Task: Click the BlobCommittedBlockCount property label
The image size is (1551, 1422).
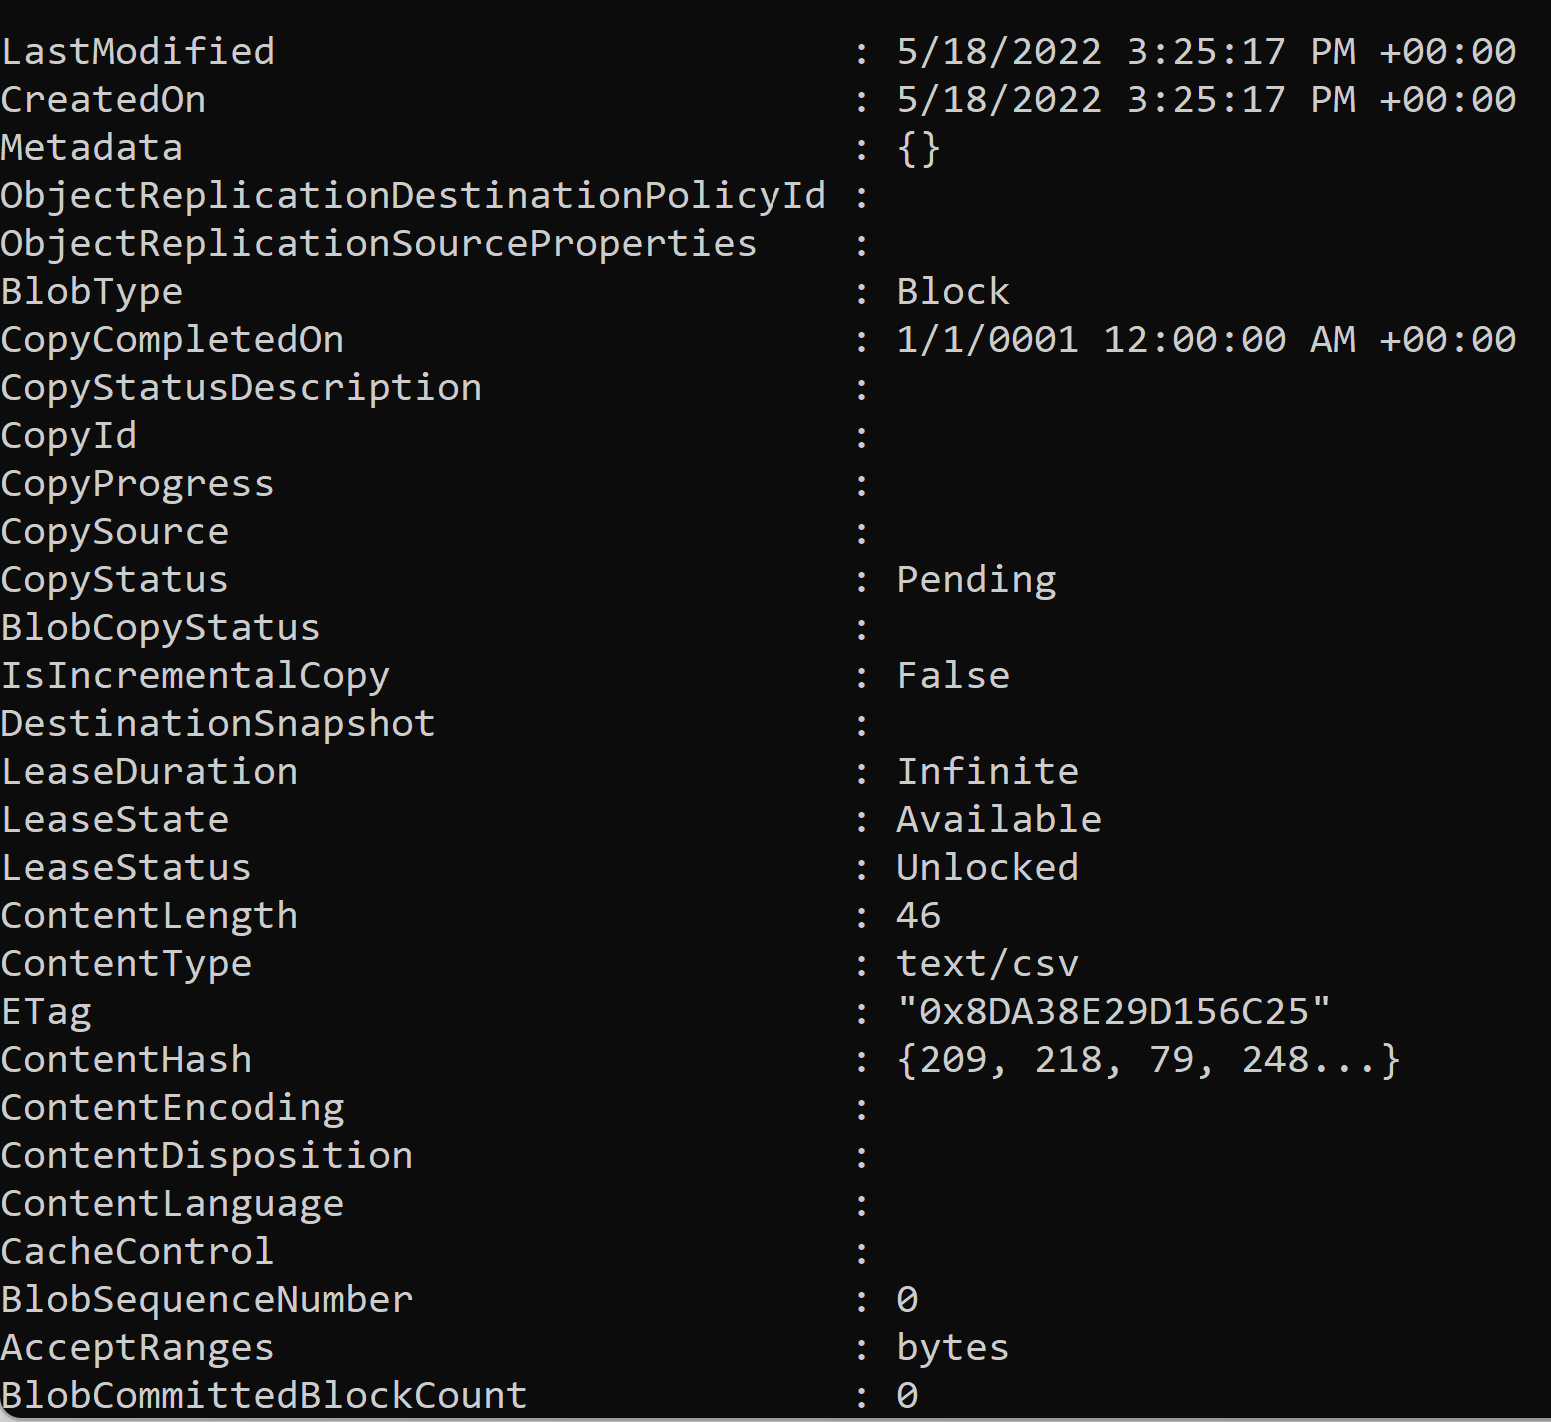Action: 264,1396
